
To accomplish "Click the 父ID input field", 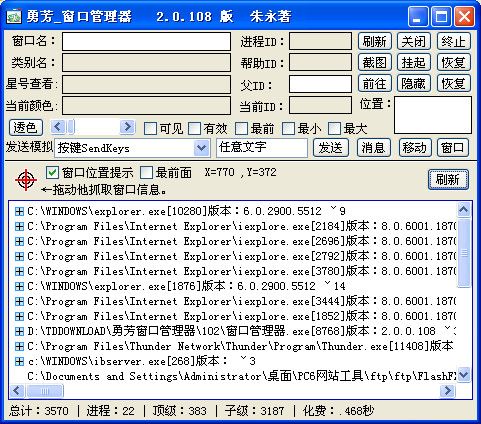I will click(320, 84).
